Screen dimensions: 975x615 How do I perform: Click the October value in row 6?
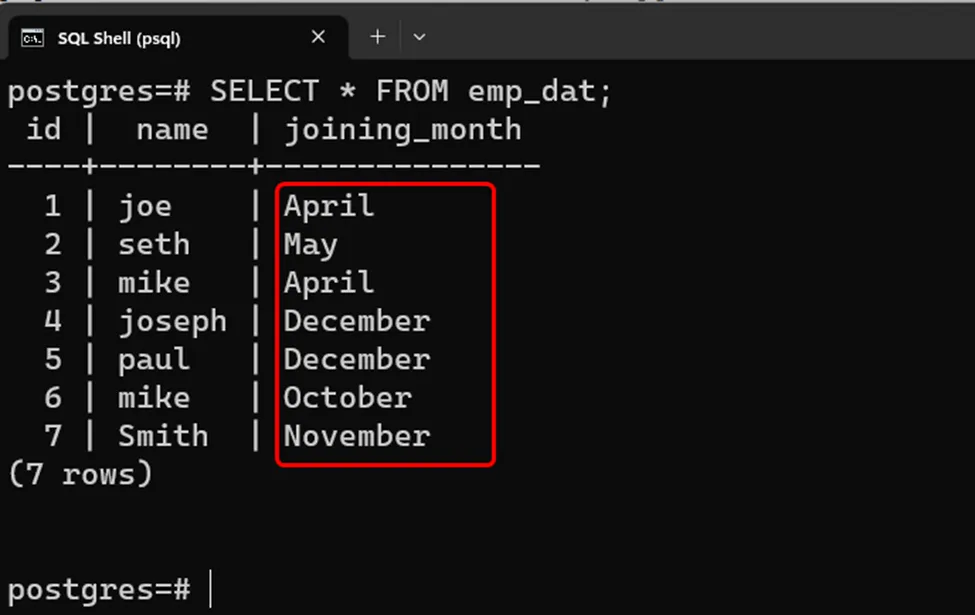pyautogui.click(x=347, y=397)
